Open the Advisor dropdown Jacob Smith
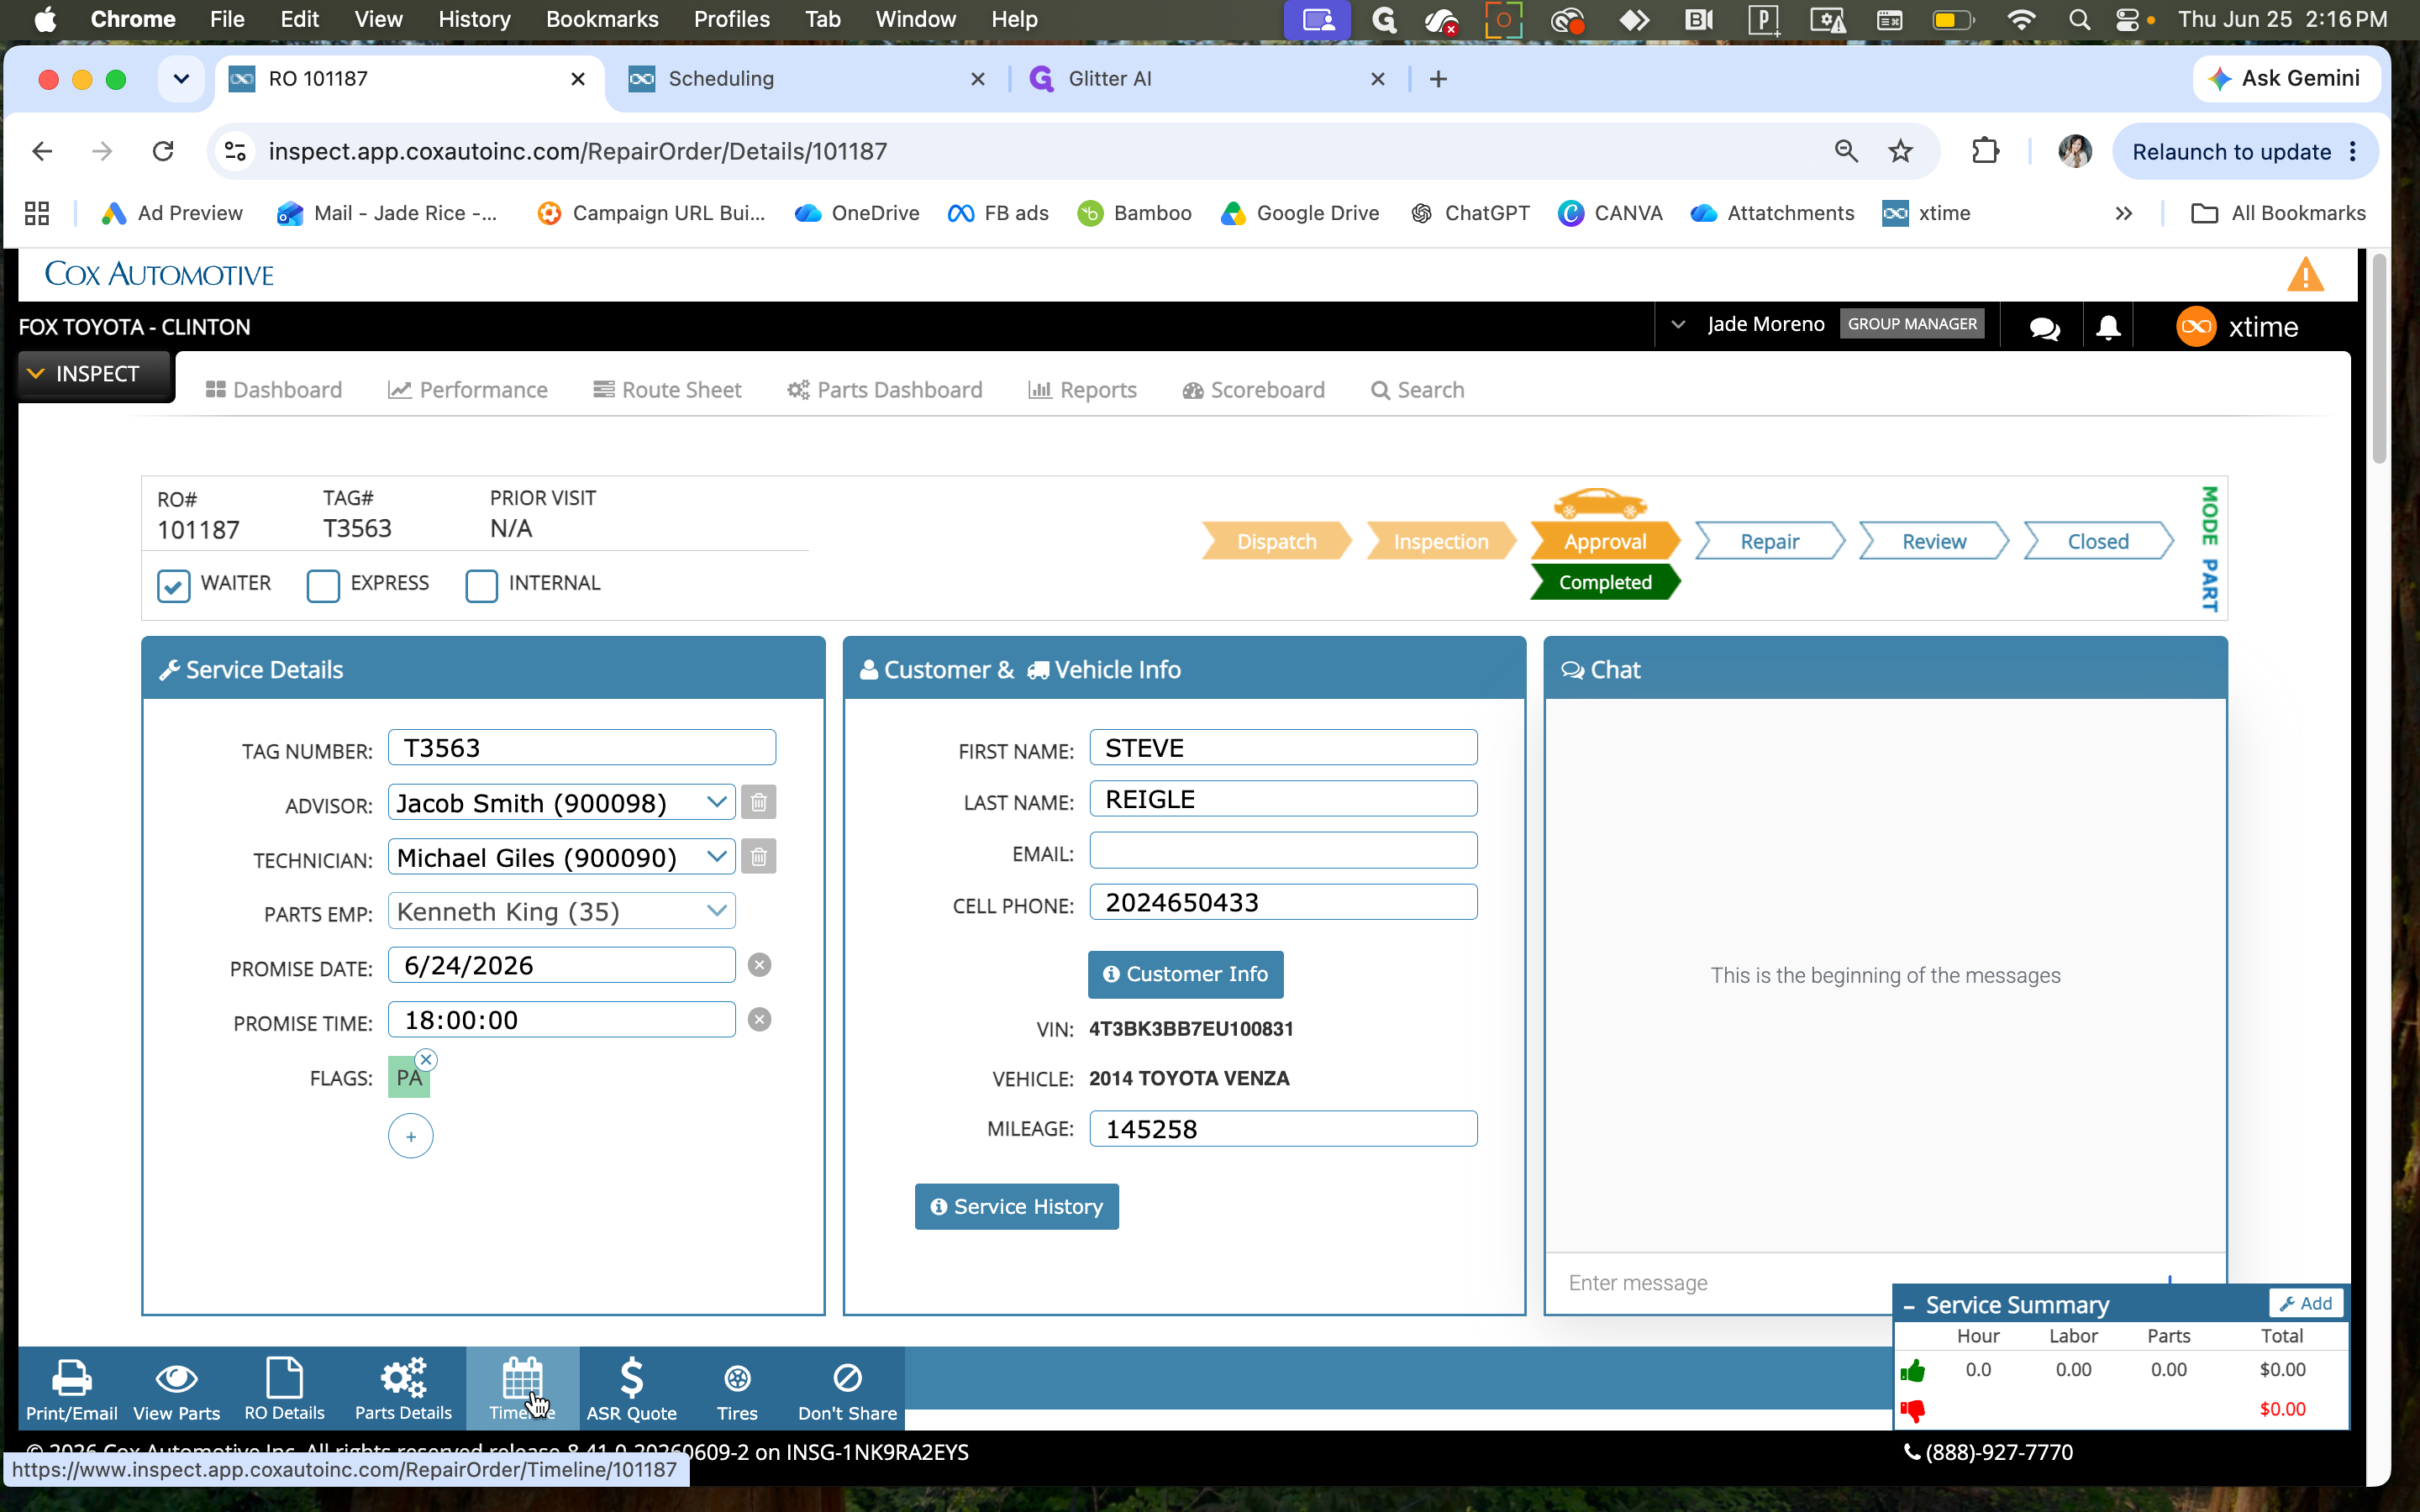Image resolution: width=2420 pixels, height=1512 pixels. coord(561,802)
